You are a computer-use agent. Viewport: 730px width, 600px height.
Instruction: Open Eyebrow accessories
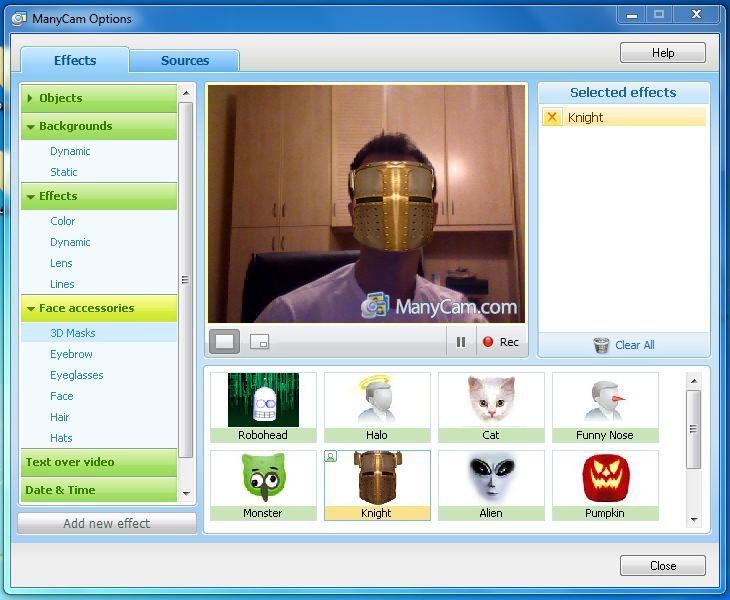pos(71,354)
